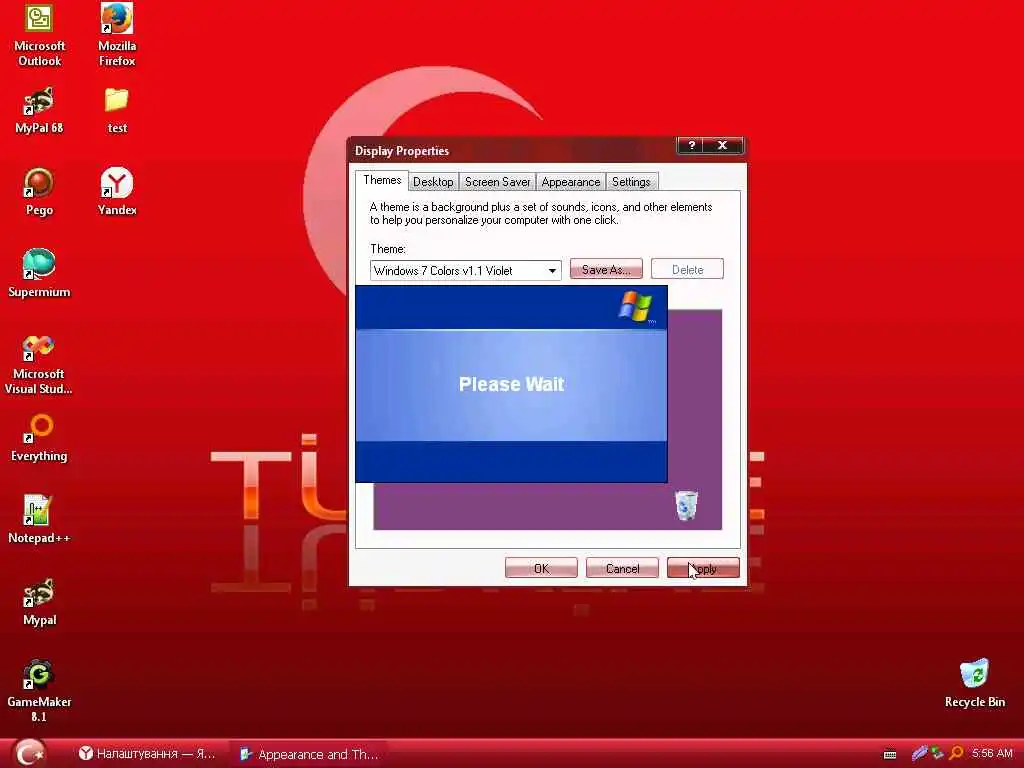Screen dimensions: 1024x768
Task: Open the Screen Saver tab
Action: (x=497, y=182)
